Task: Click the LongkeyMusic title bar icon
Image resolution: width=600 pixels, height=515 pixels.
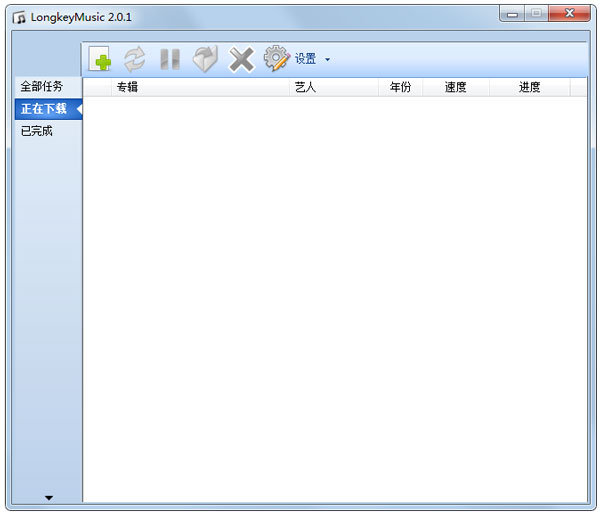Action: click(x=19, y=17)
